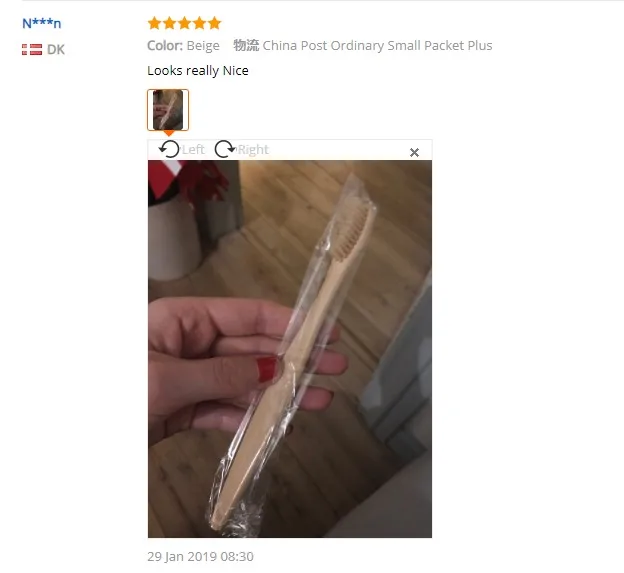
Task: Click the orange pointer below the thumbnail
Action: click(169, 133)
